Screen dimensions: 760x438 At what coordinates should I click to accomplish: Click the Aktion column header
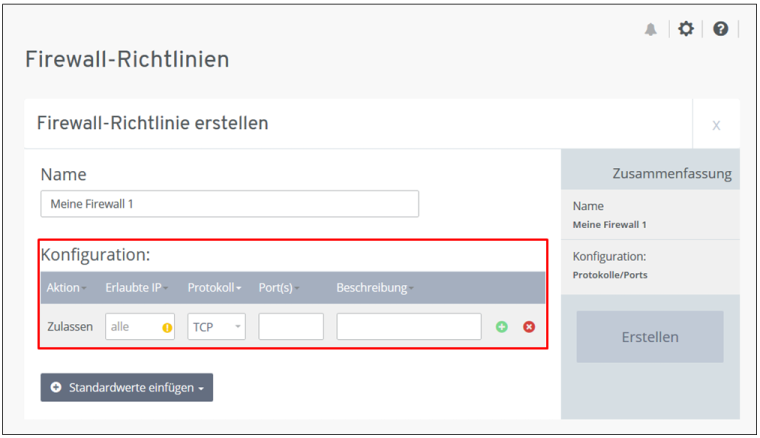point(65,288)
